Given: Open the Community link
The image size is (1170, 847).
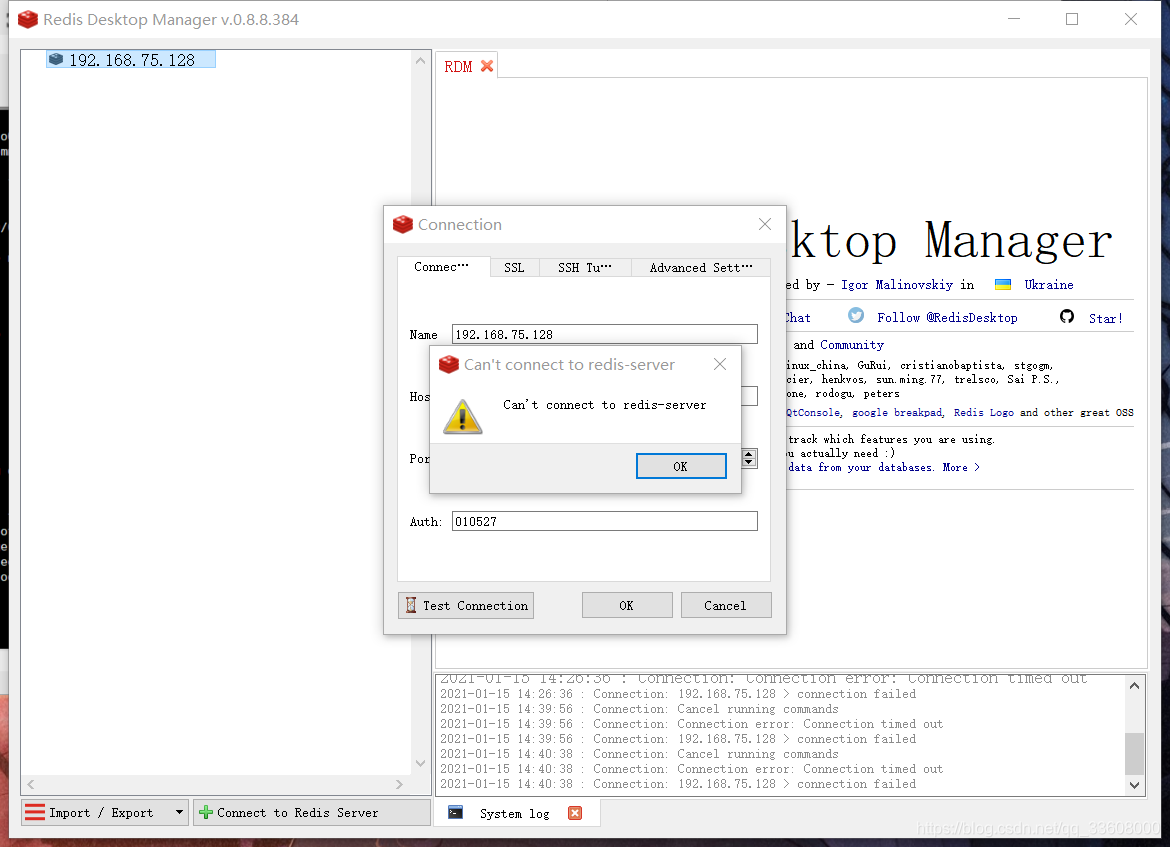Looking at the screenshot, I should 852,345.
